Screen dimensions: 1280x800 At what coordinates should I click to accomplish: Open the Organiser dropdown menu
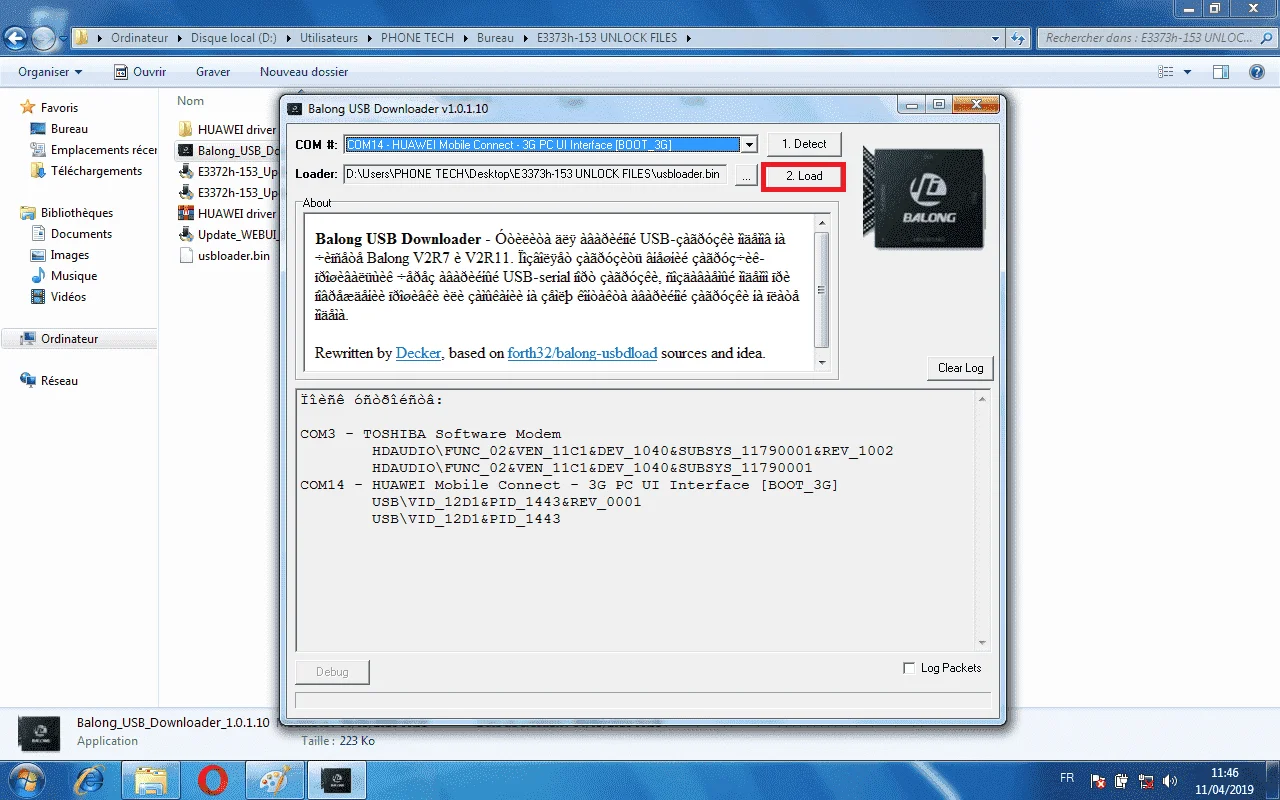tap(50, 72)
